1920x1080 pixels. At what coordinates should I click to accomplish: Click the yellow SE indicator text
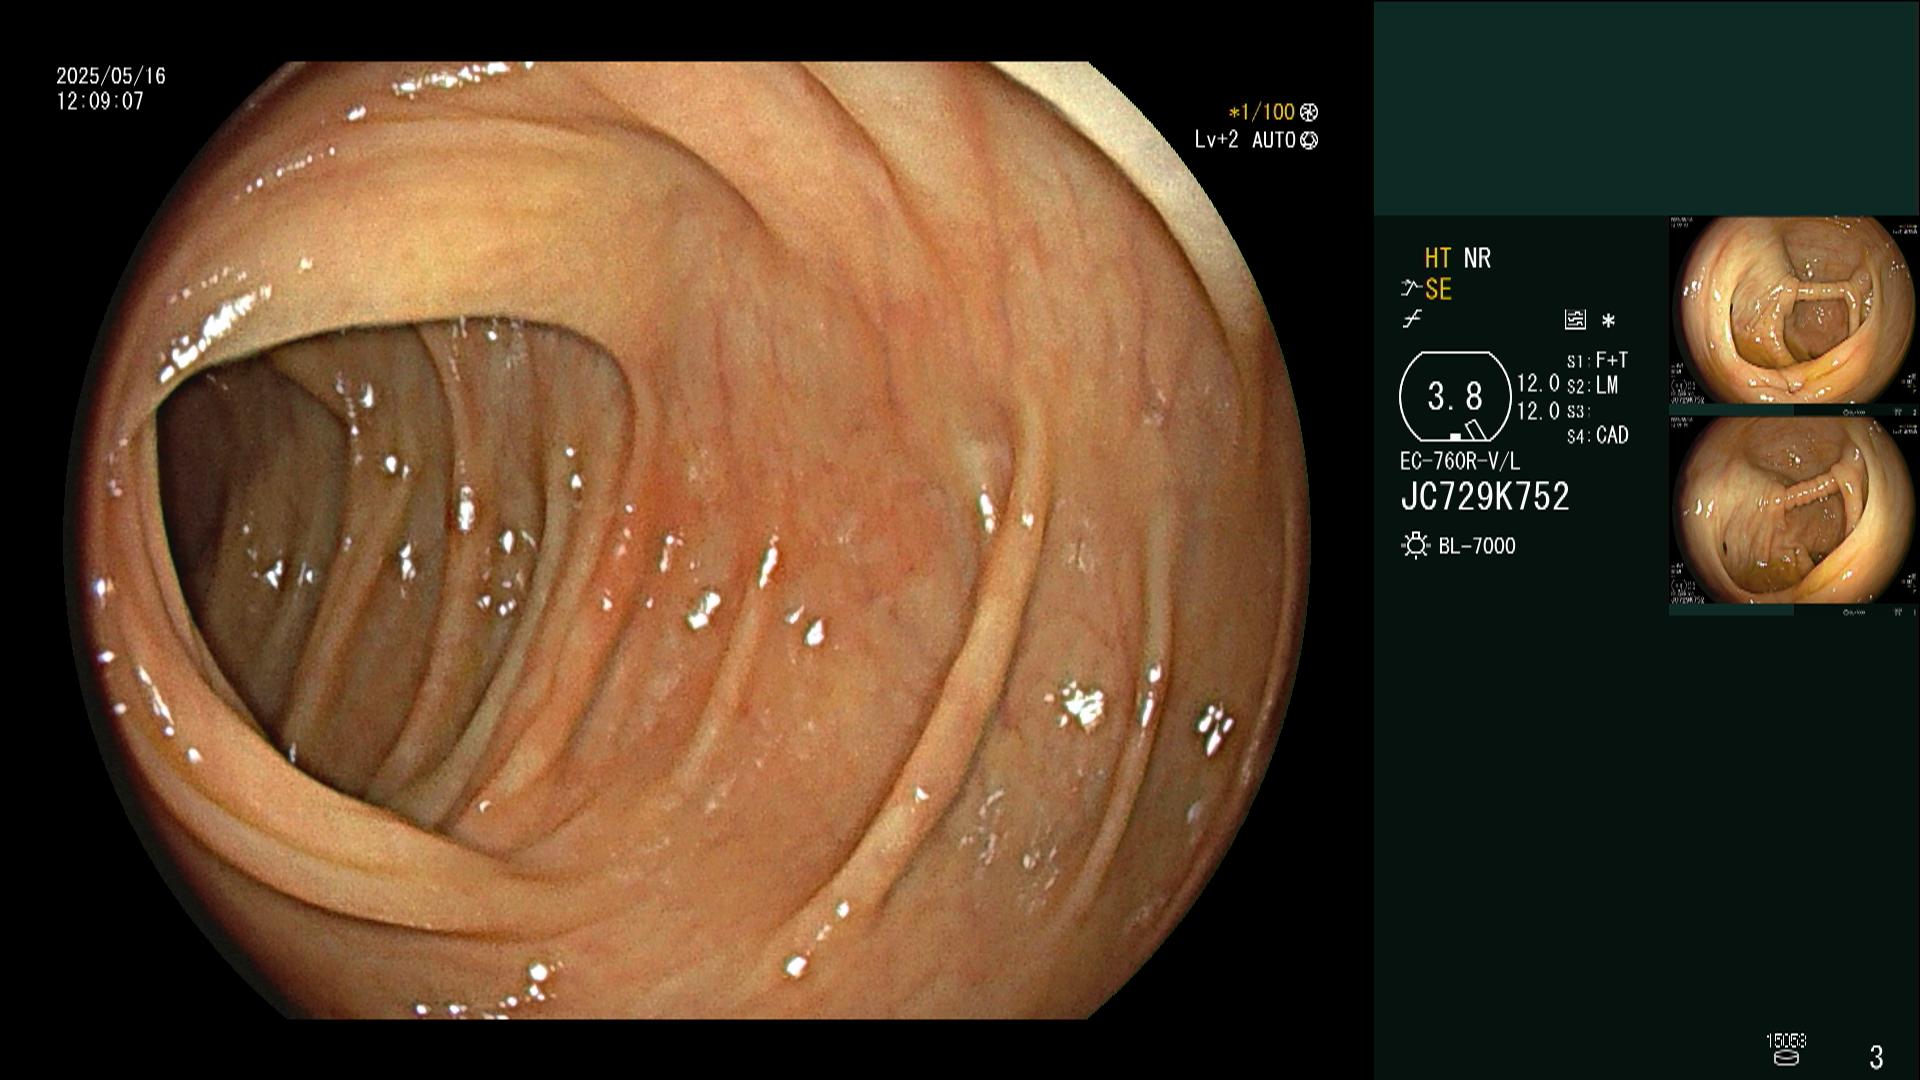(x=1438, y=290)
